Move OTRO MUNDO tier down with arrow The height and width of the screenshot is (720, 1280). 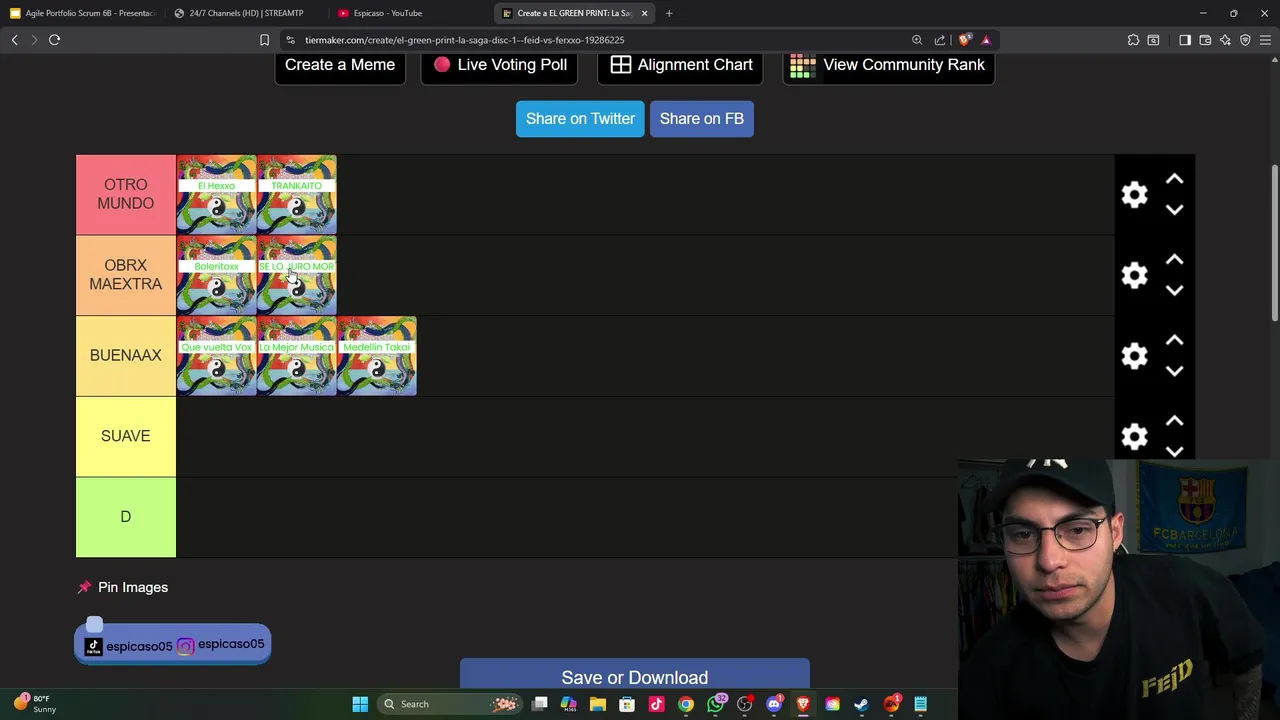(x=1174, y=210)
